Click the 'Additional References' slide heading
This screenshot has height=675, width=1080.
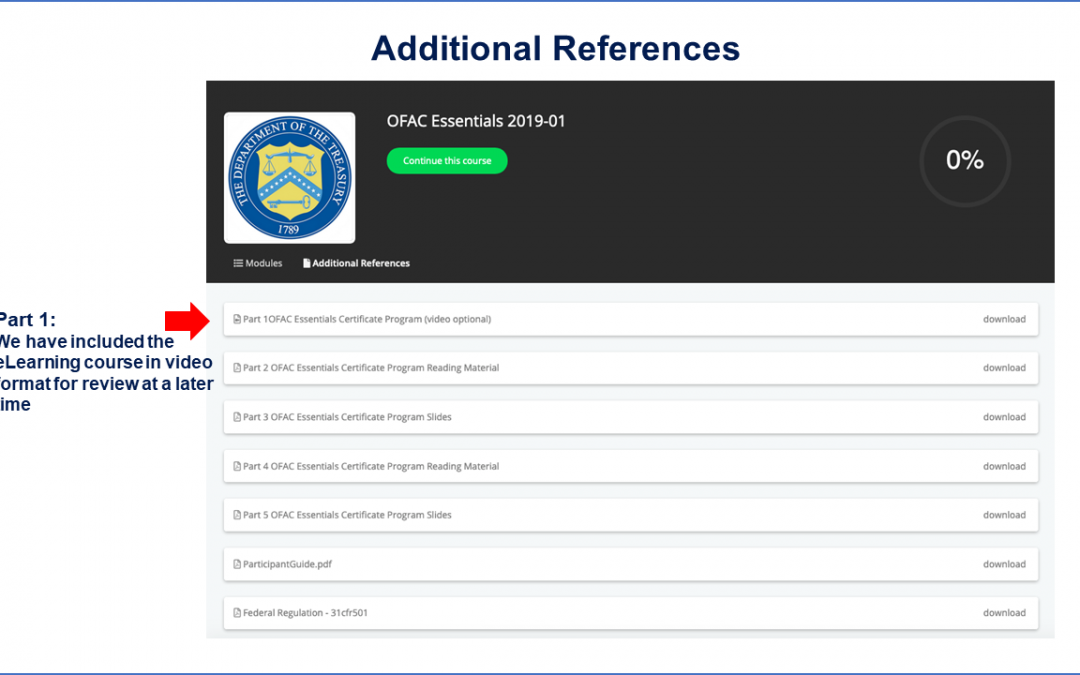[x=555, y=48]
